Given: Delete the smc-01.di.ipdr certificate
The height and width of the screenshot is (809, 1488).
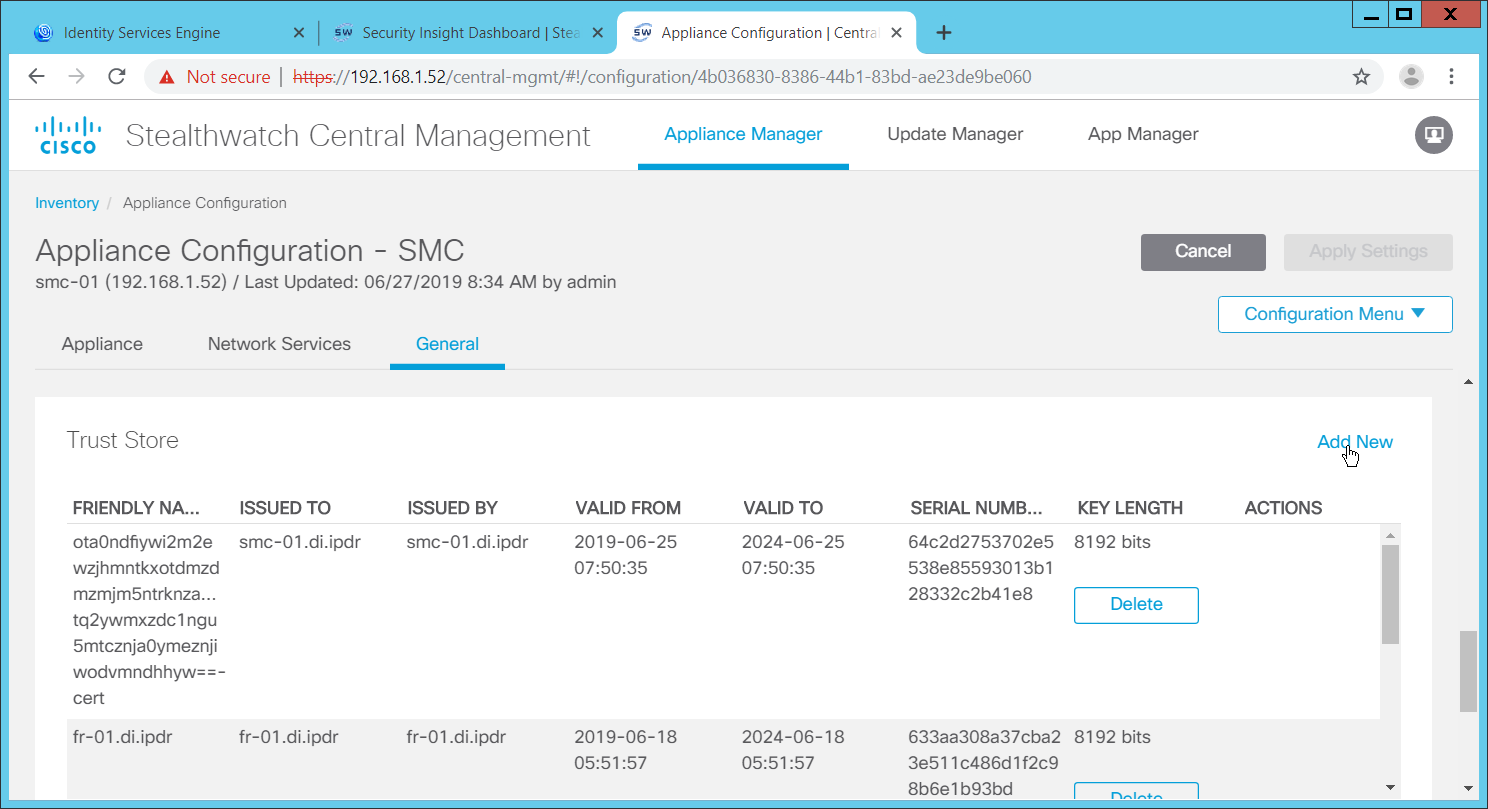Looking at the screenshot, I should click(x=1136, y=605).
